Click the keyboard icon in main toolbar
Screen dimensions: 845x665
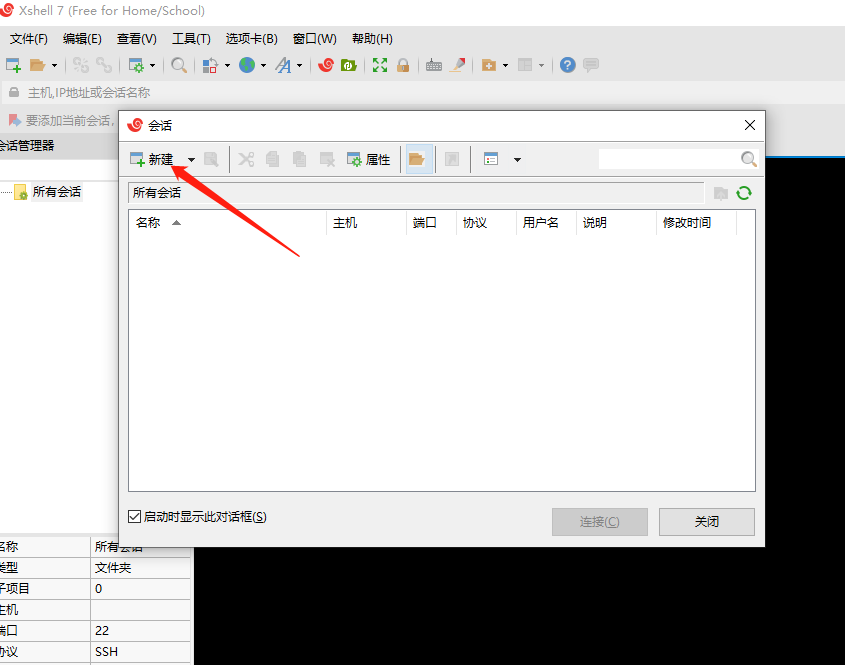(x=434, y=66)
